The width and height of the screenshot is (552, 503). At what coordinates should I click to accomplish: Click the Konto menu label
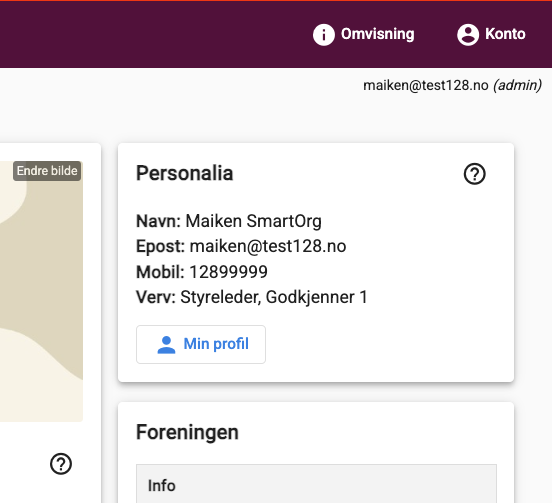(x=505, y=34)
